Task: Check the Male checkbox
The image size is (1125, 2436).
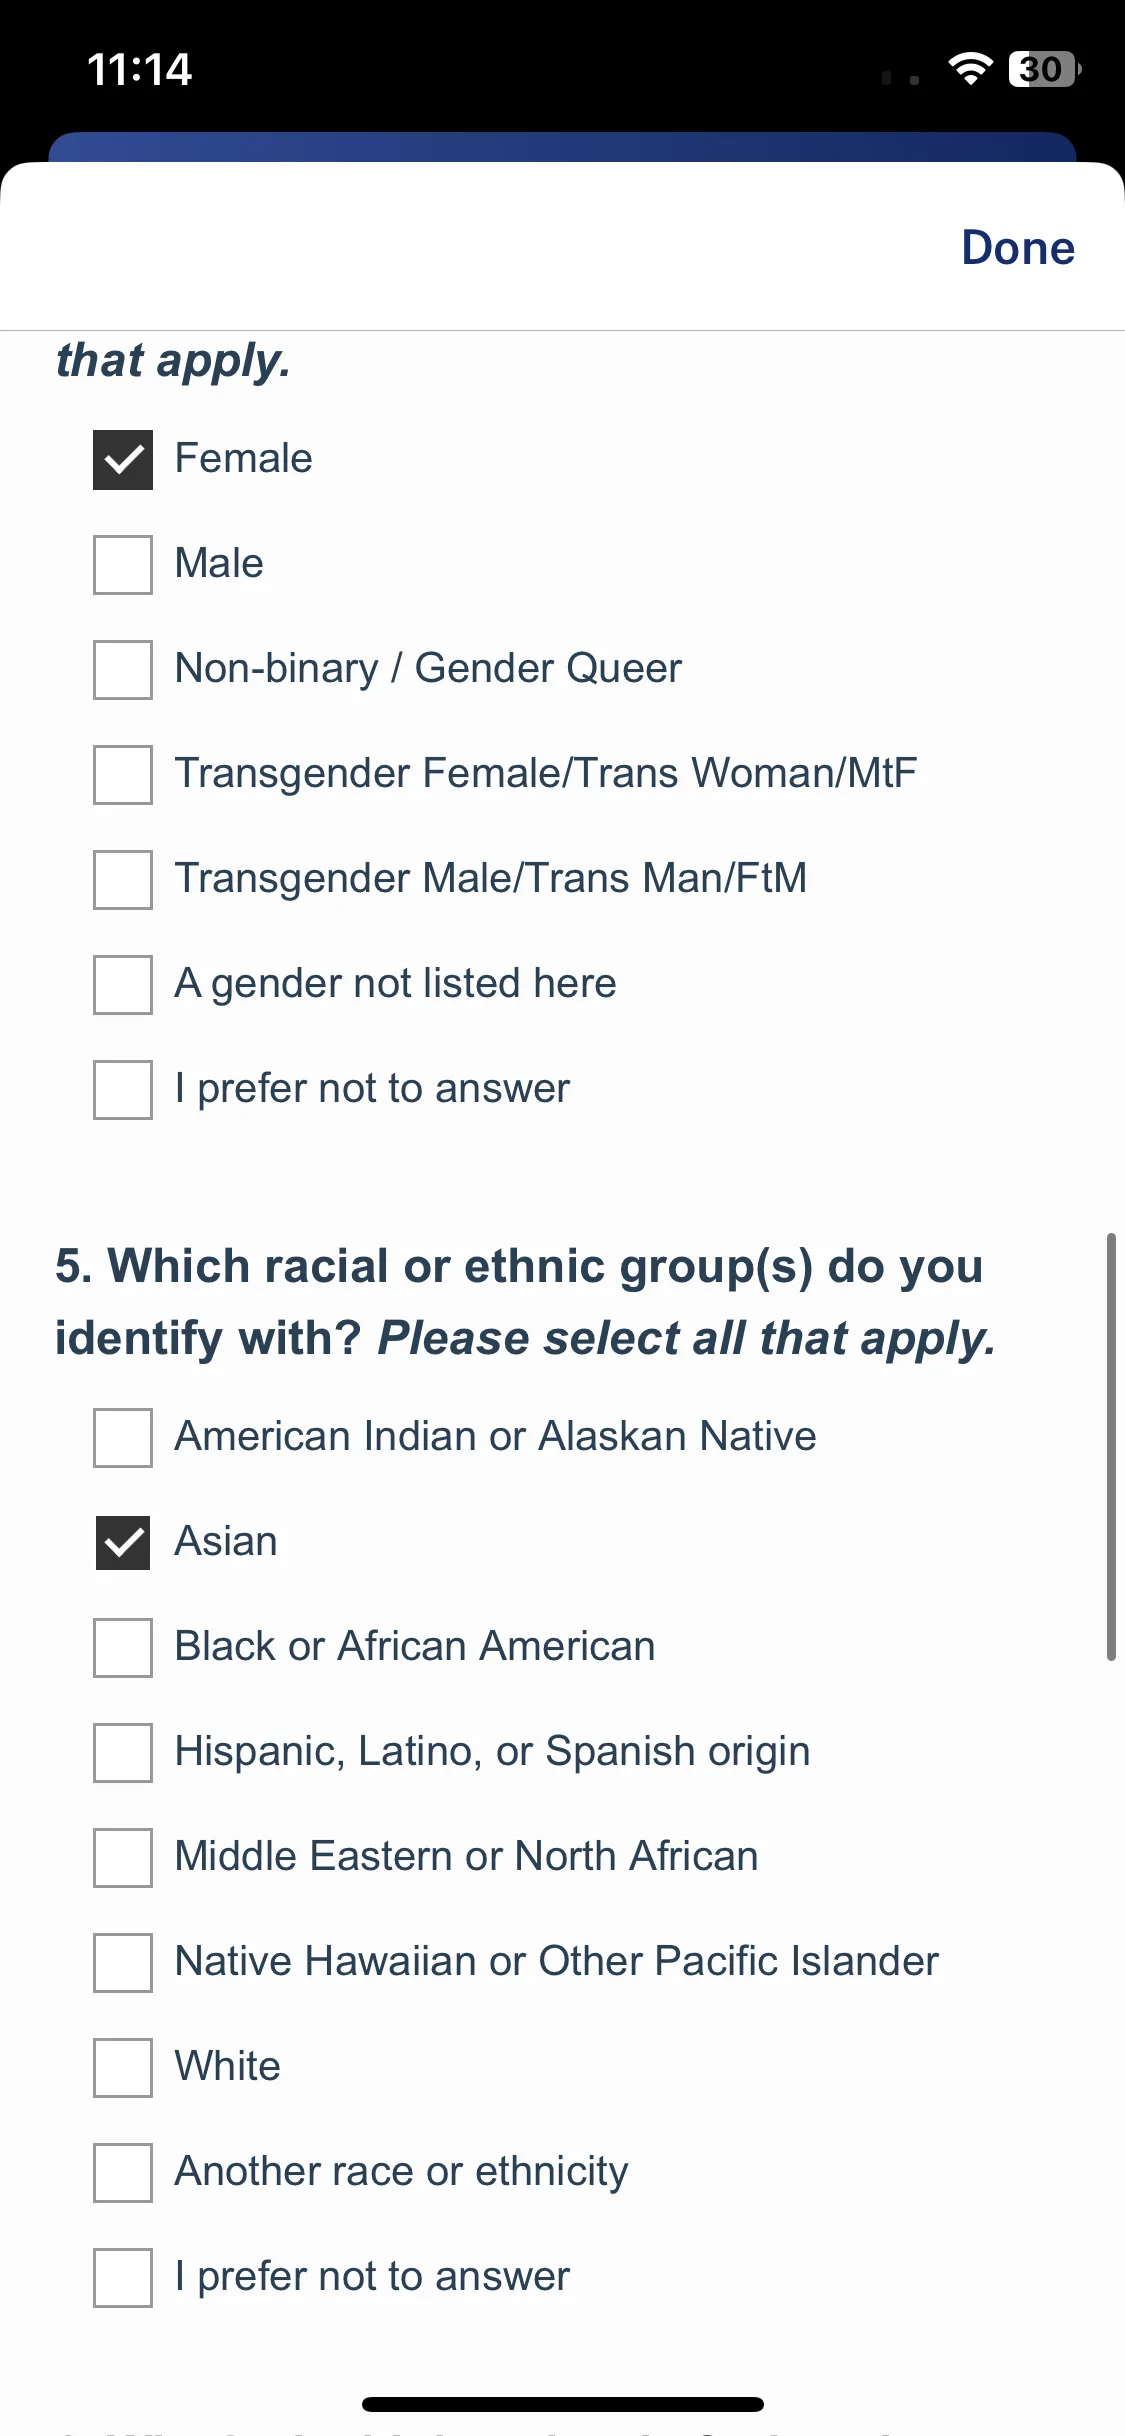Action: 123,565
